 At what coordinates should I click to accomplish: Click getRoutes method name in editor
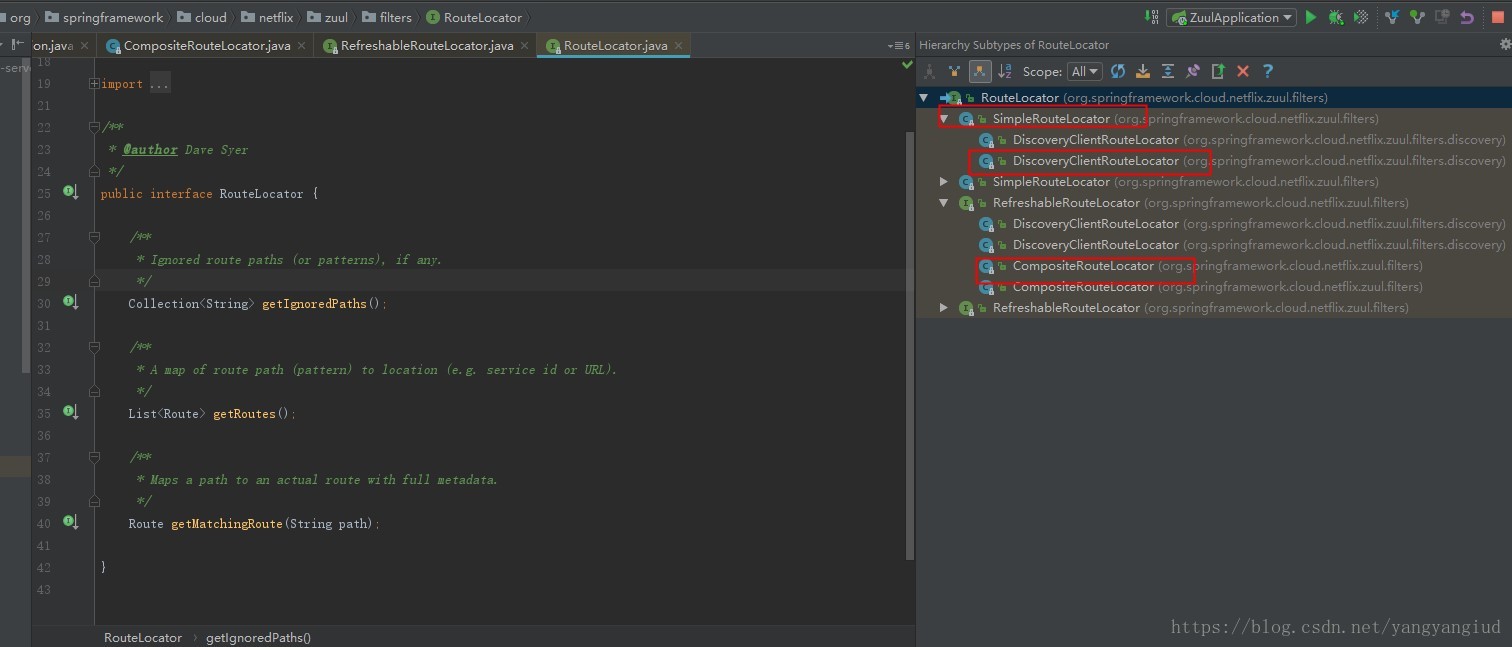[x=244, y=413]
